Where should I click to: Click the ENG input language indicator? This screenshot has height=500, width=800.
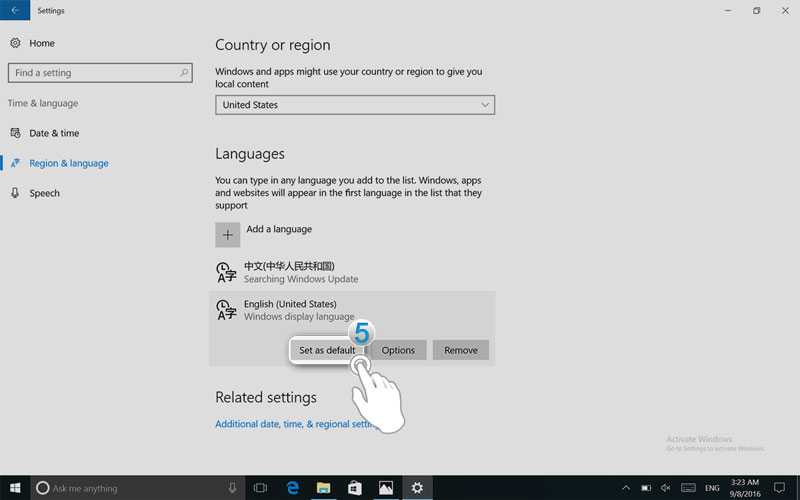click(x=712, y=488)
